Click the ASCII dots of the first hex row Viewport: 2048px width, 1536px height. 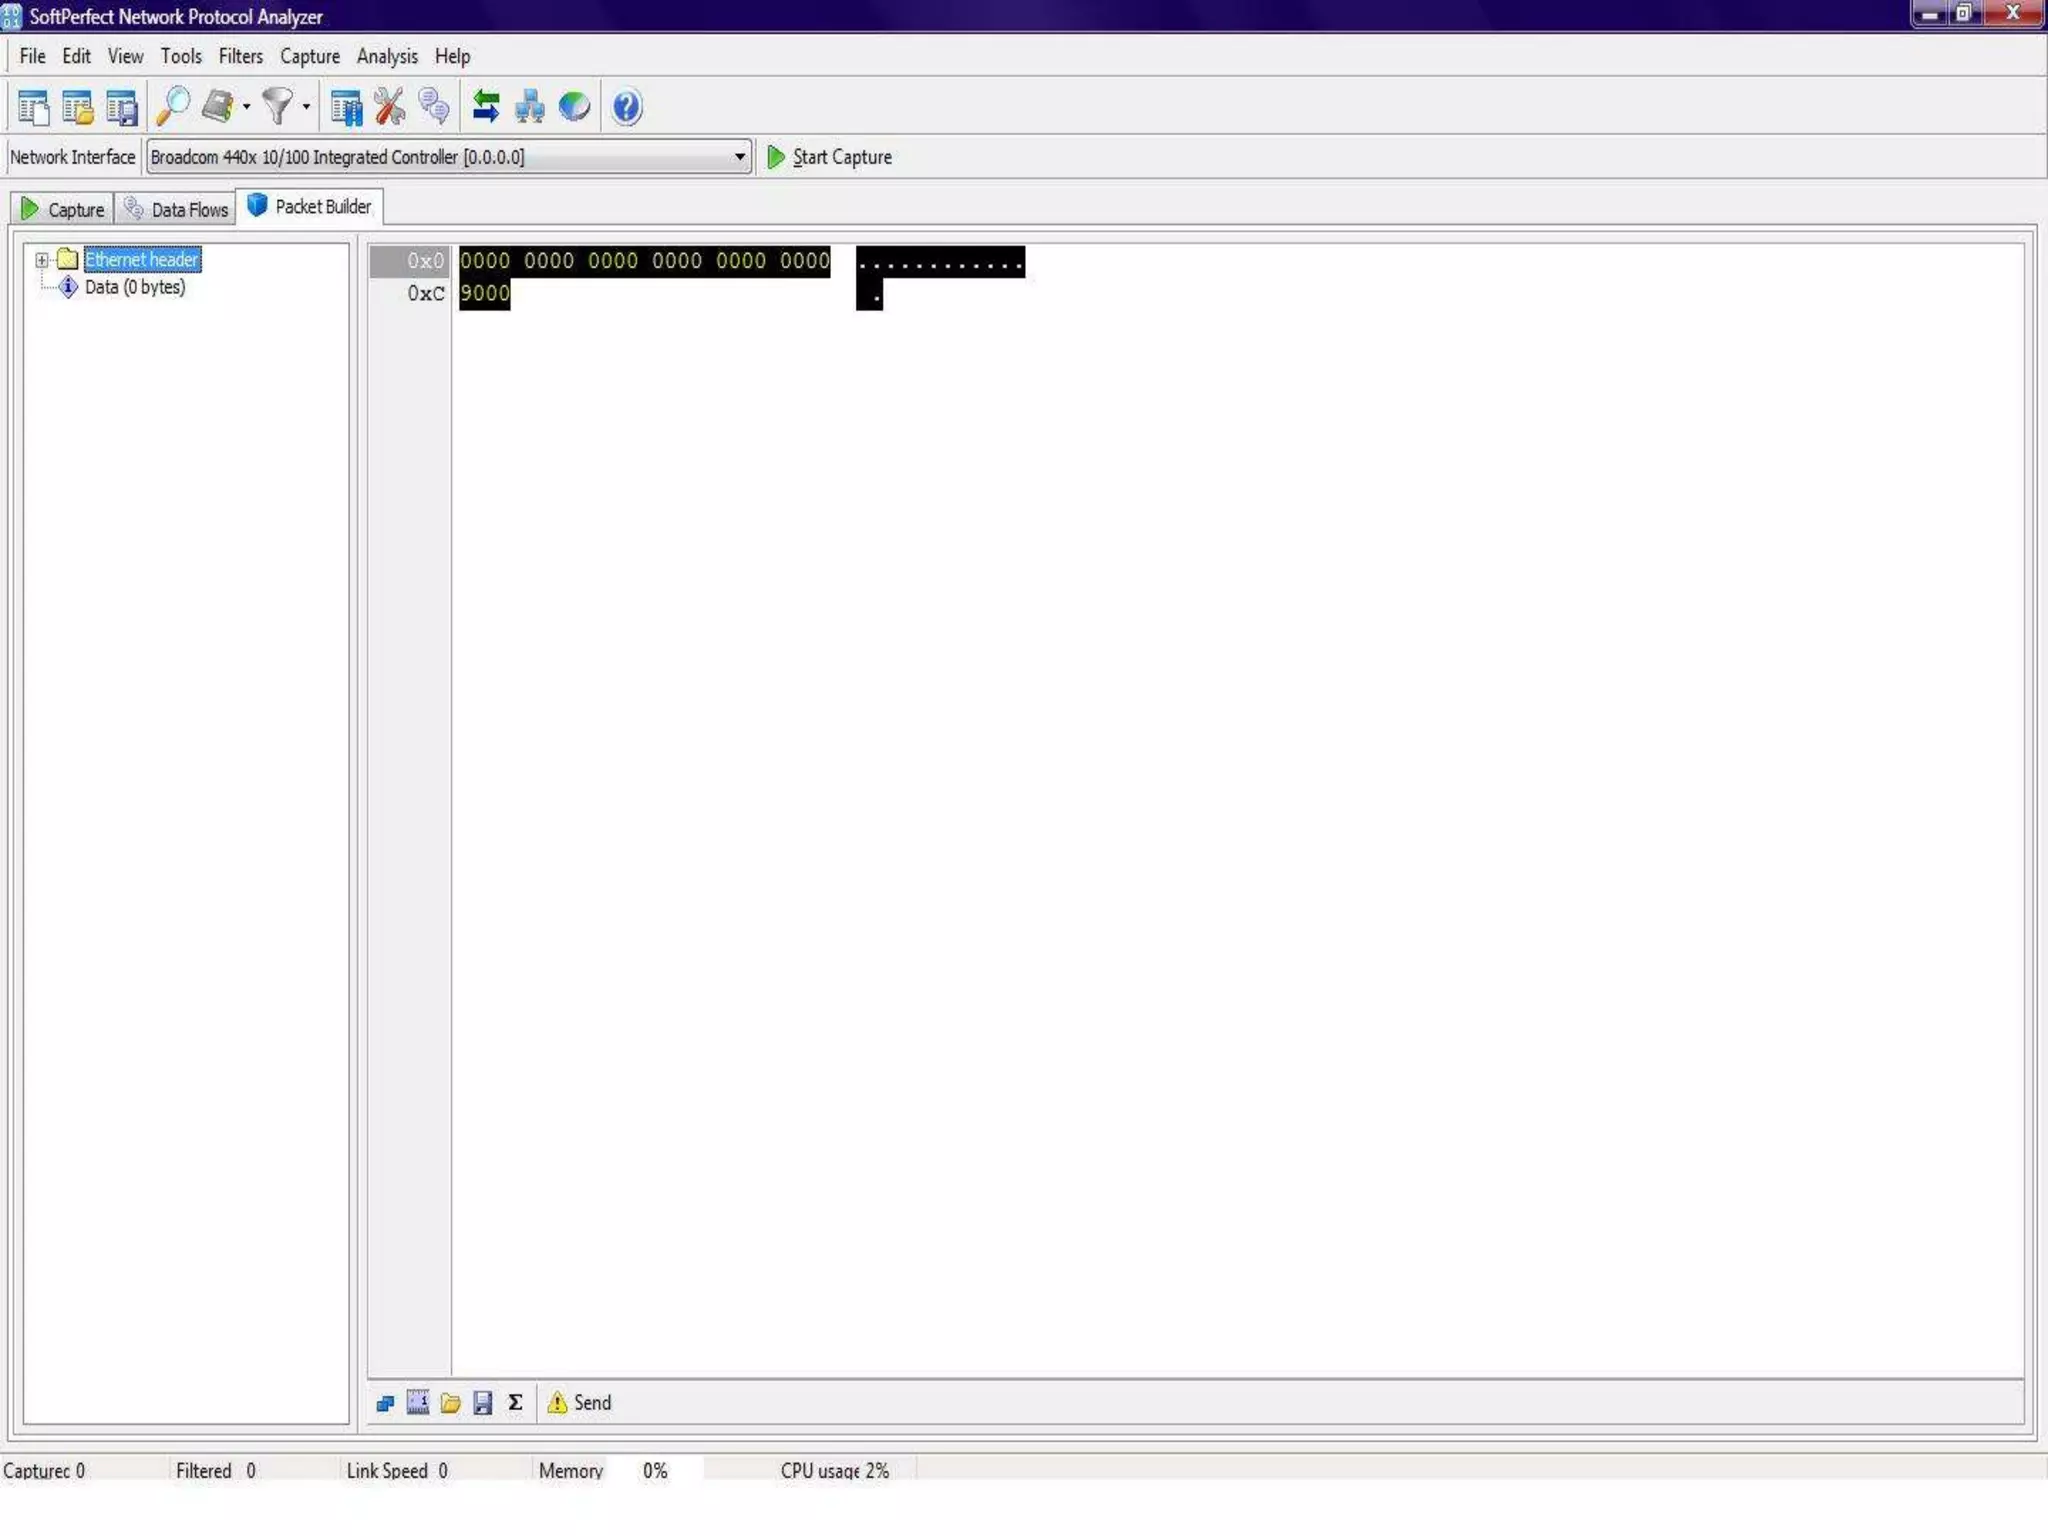click(940, 261)
